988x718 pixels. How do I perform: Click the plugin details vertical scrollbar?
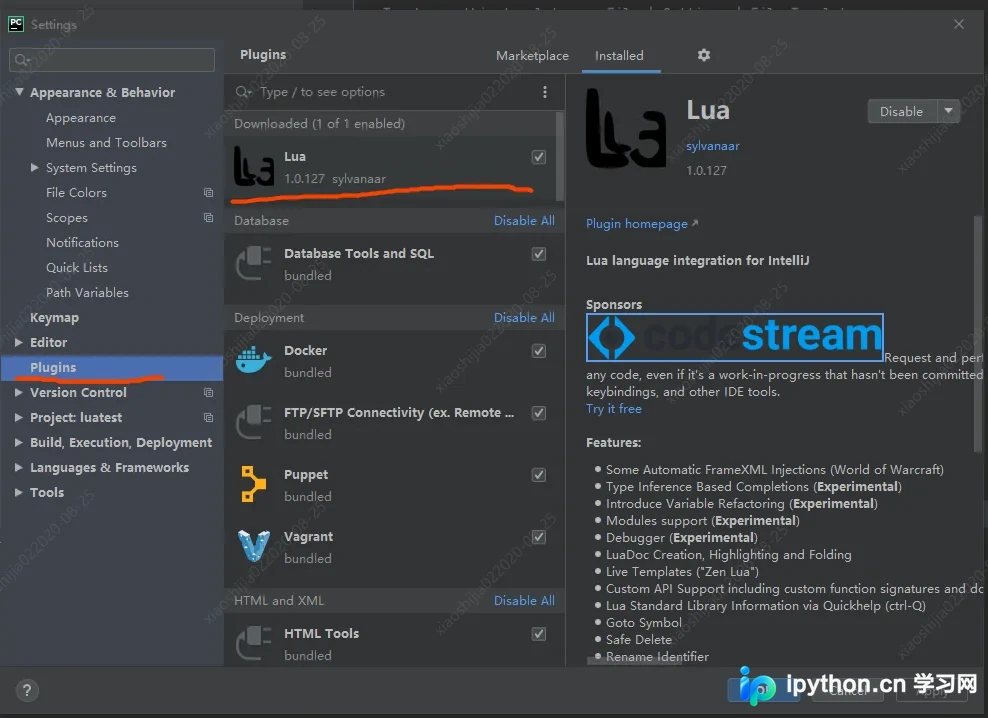pyautogui.click(x=977, y=334)
